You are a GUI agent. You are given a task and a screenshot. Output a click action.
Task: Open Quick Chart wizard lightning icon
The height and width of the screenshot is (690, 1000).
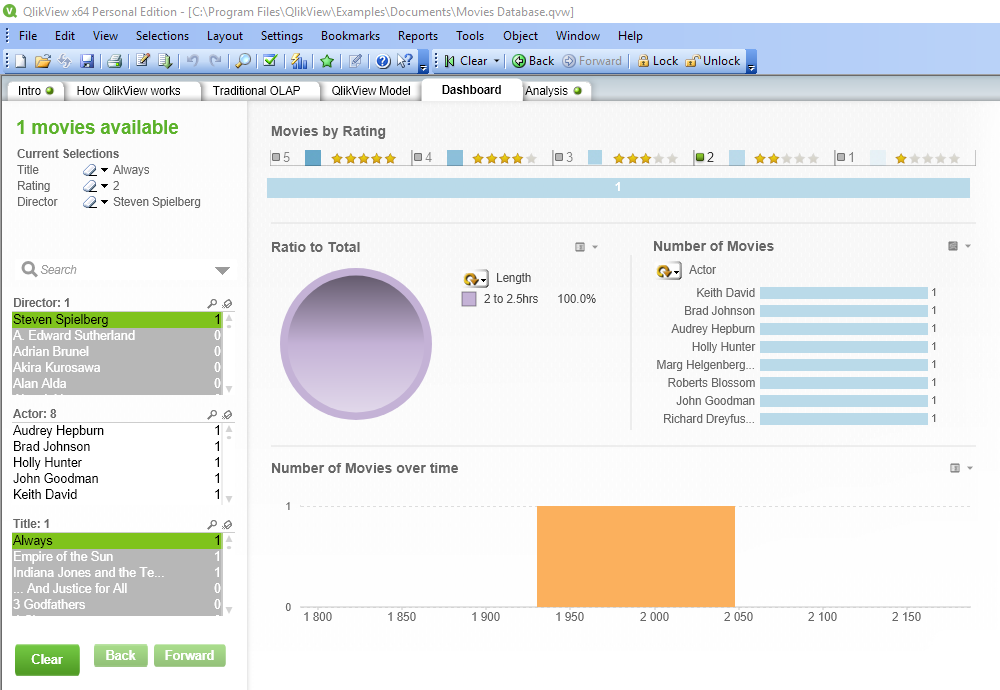299,61
